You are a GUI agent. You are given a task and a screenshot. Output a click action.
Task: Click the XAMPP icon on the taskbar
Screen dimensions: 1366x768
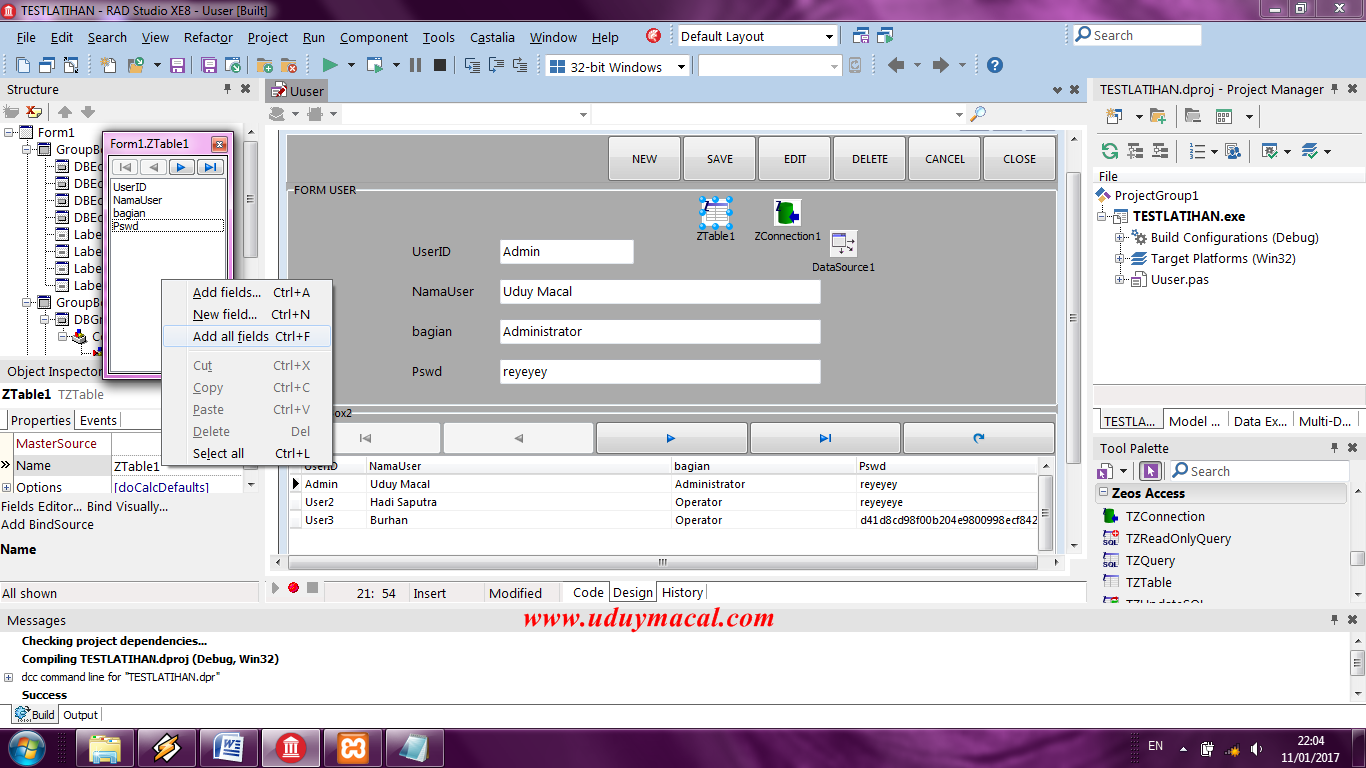pos(353,748)
